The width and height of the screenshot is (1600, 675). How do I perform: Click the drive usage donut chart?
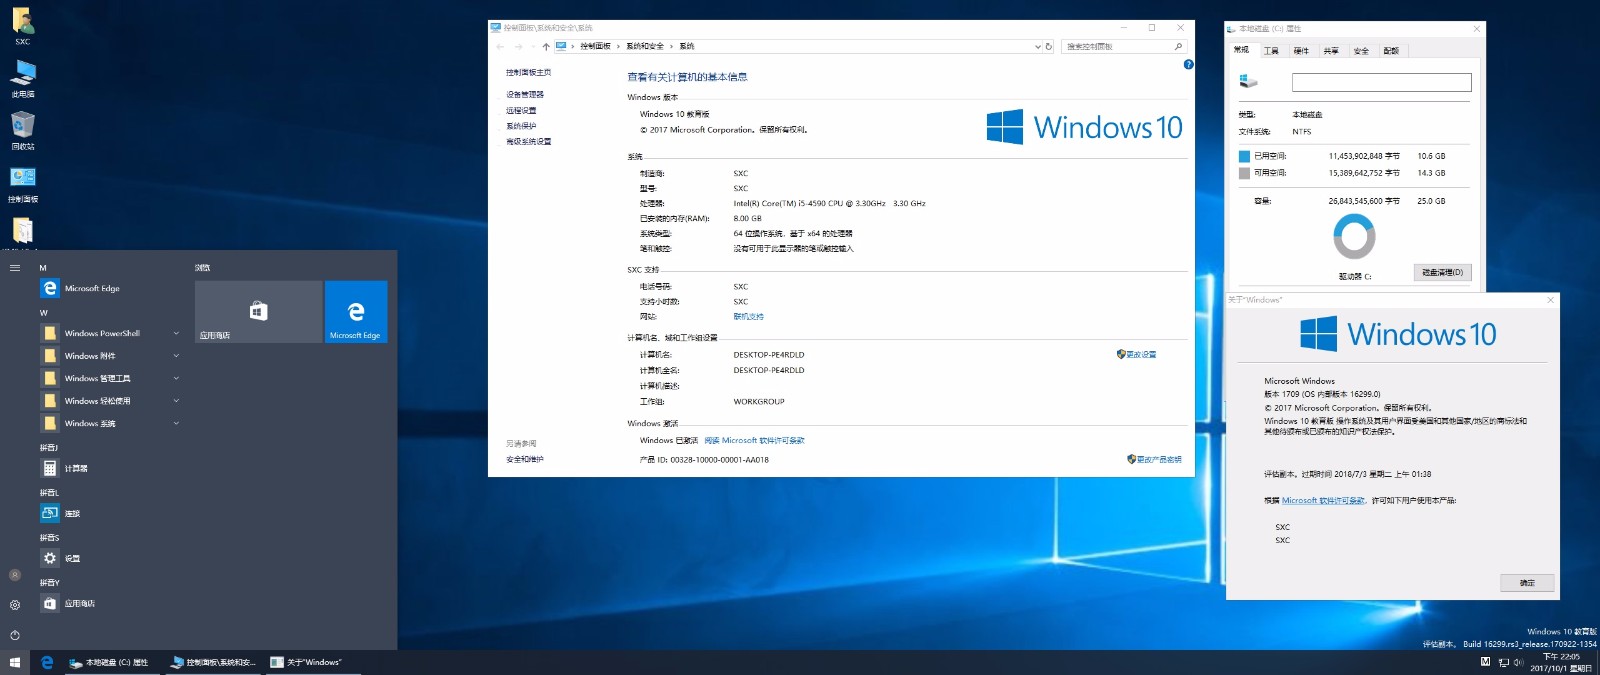[x=1354, y=237]
